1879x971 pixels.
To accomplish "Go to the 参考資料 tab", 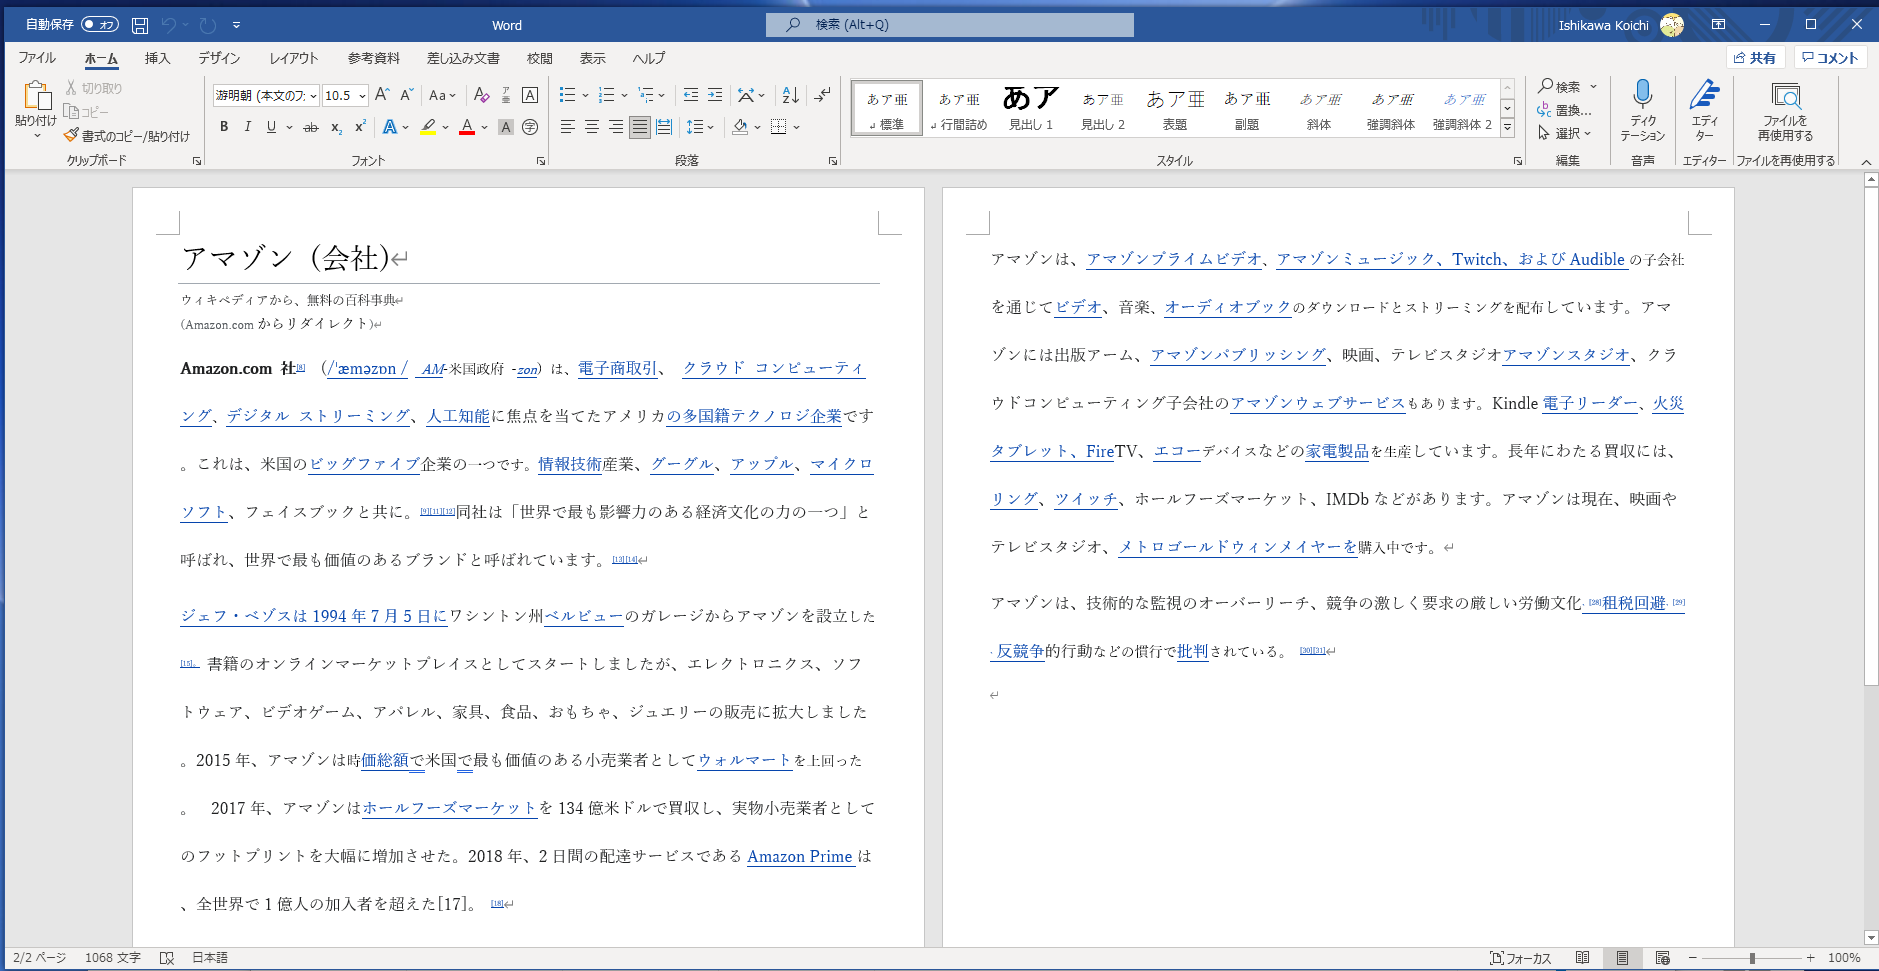I will pos(373,58).
